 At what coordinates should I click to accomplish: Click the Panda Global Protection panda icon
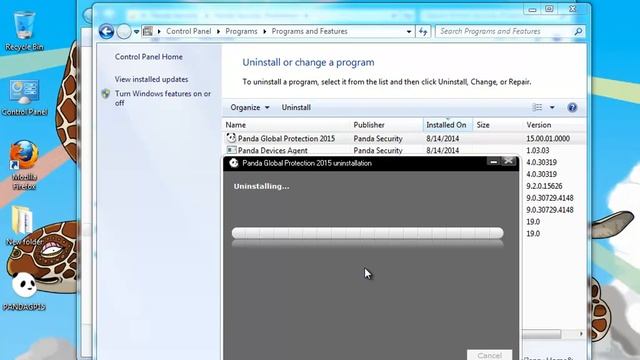pyautogui.click(x=231, y=138)
